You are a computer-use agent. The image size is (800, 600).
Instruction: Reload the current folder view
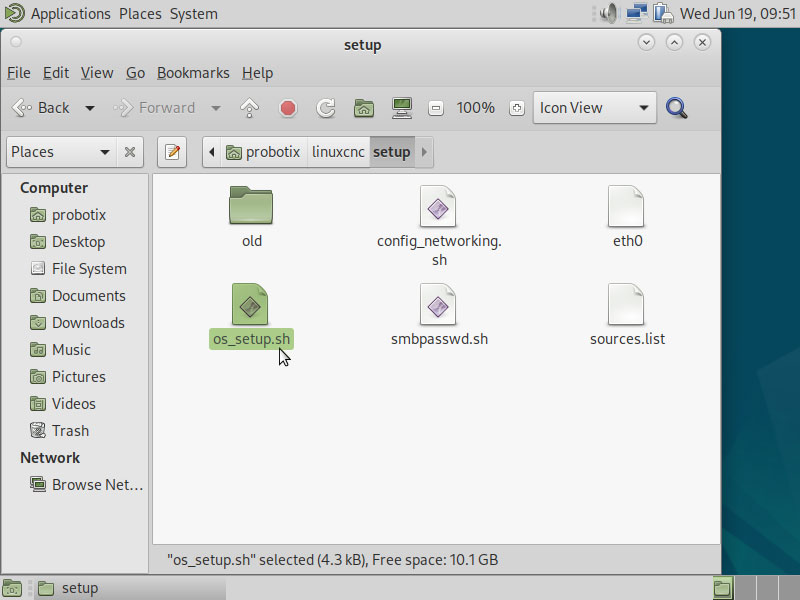click(325, 108)
